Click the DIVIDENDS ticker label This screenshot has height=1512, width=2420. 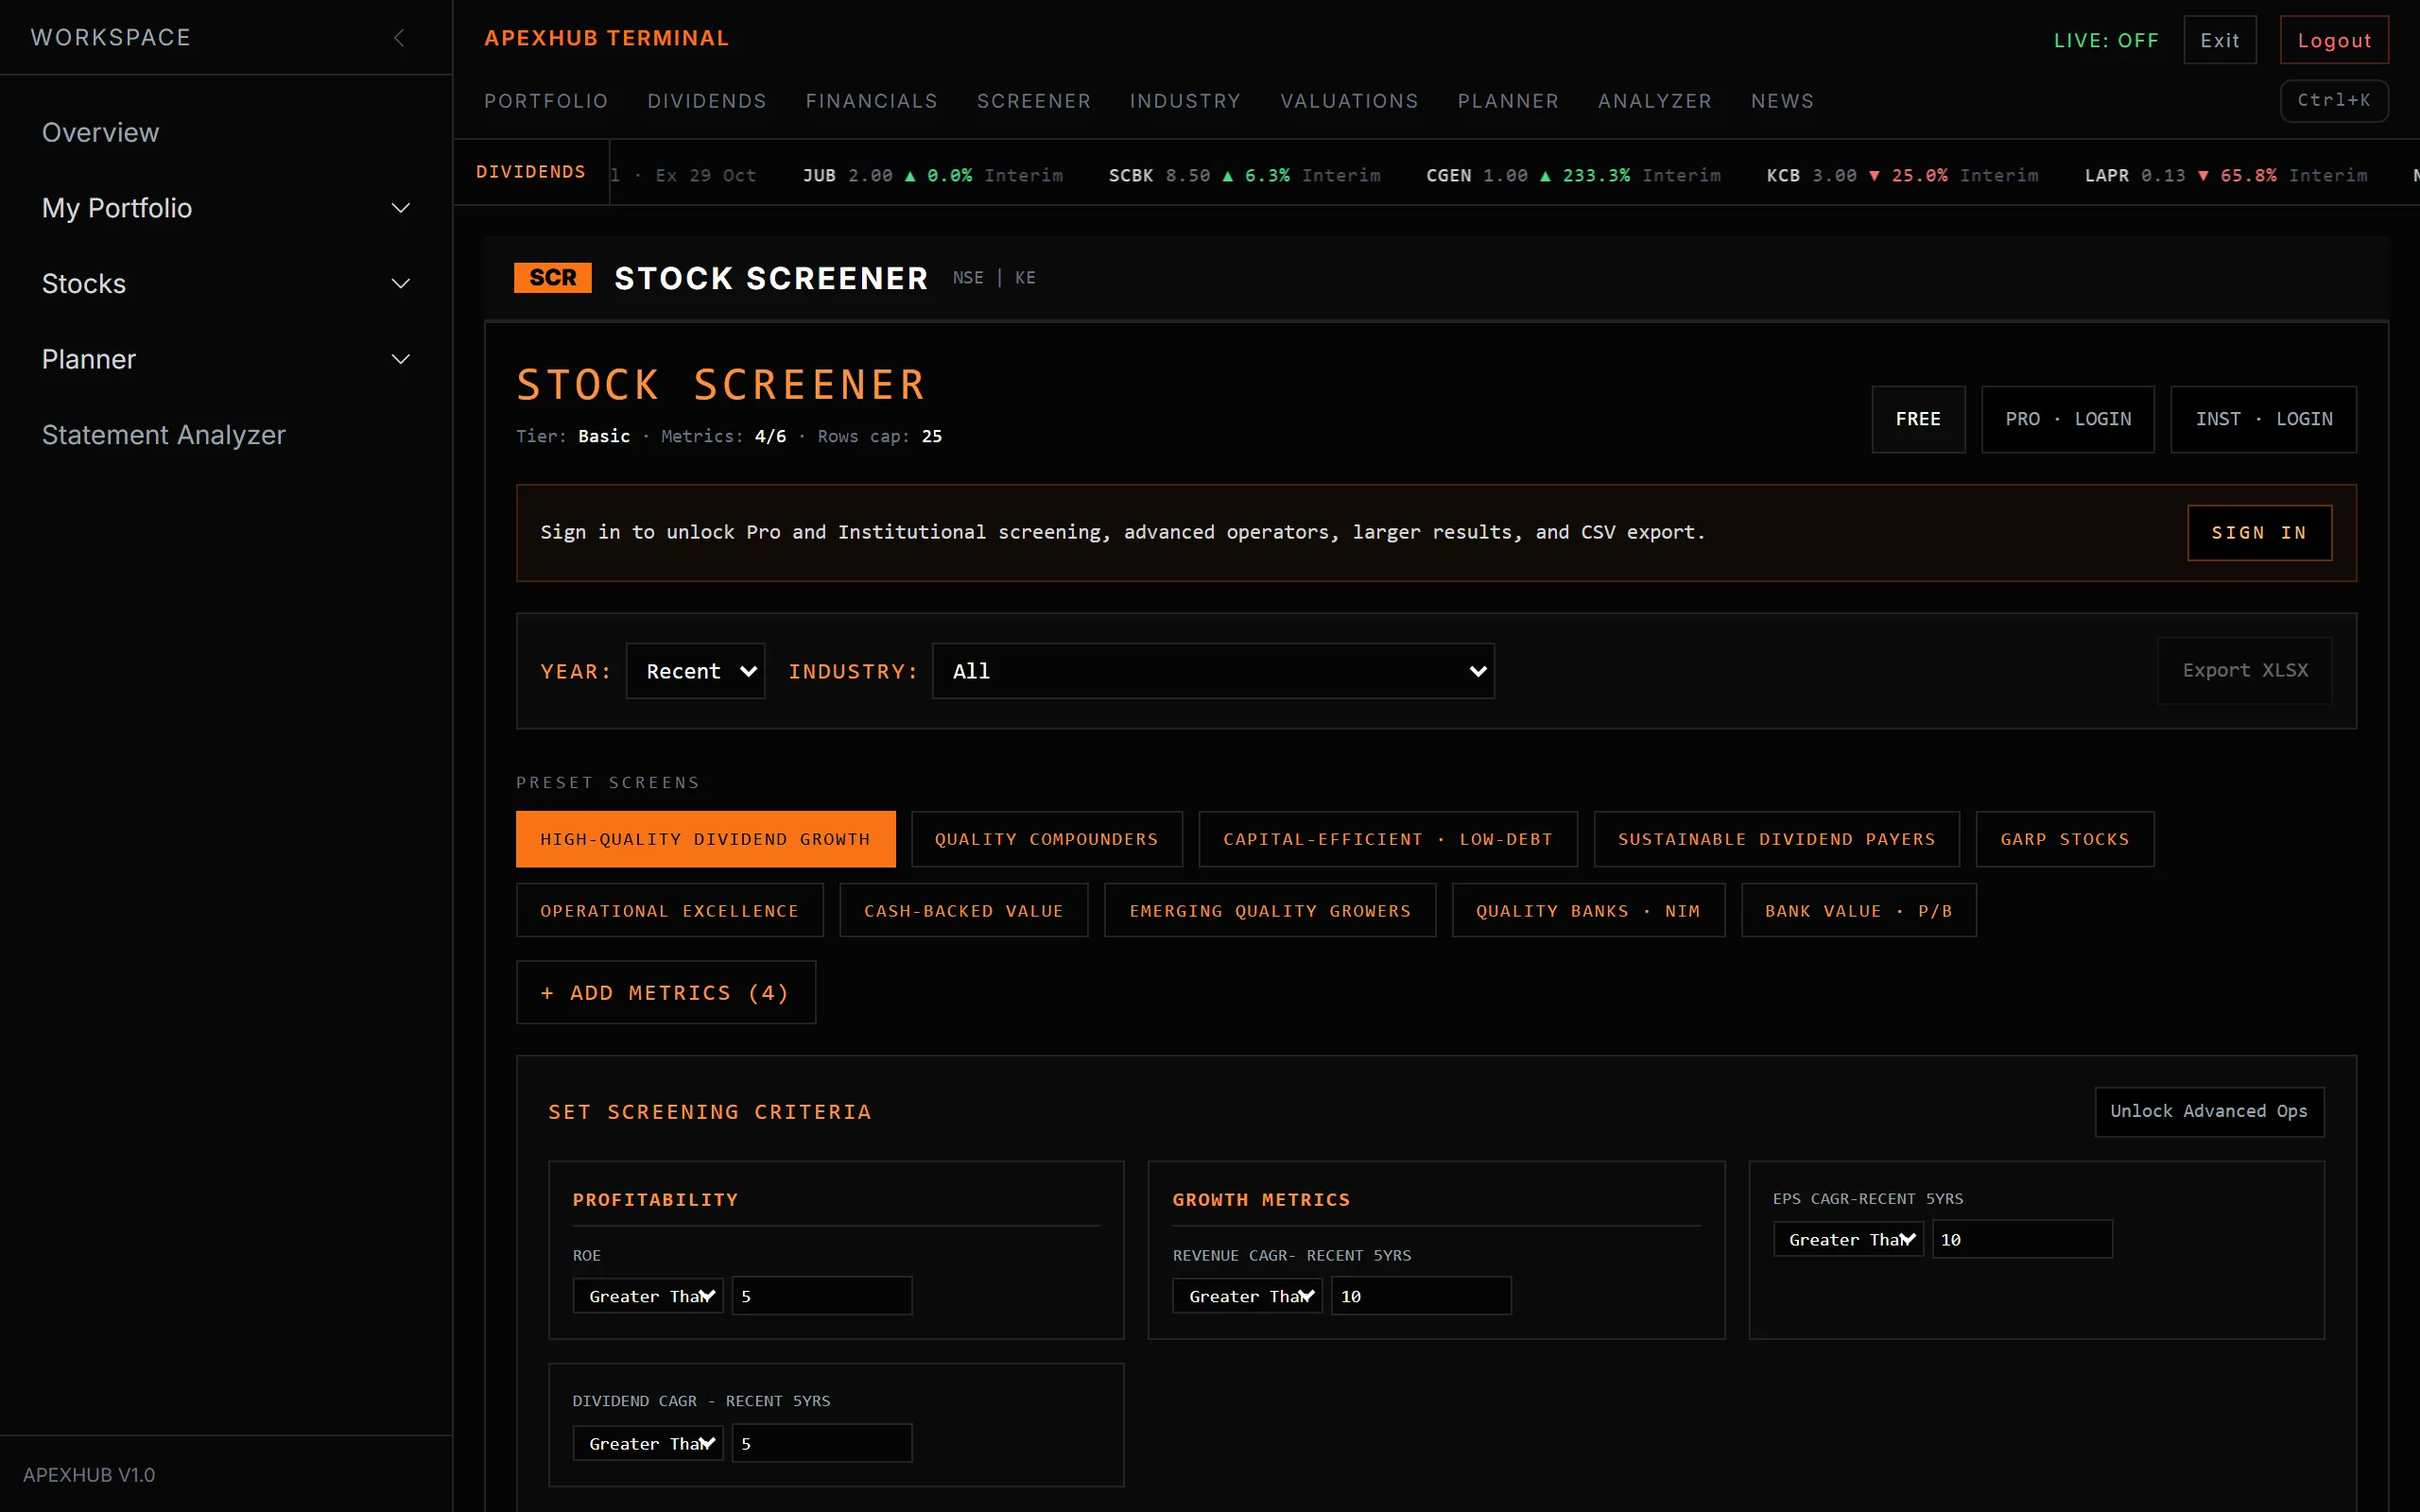coord(531,172)
